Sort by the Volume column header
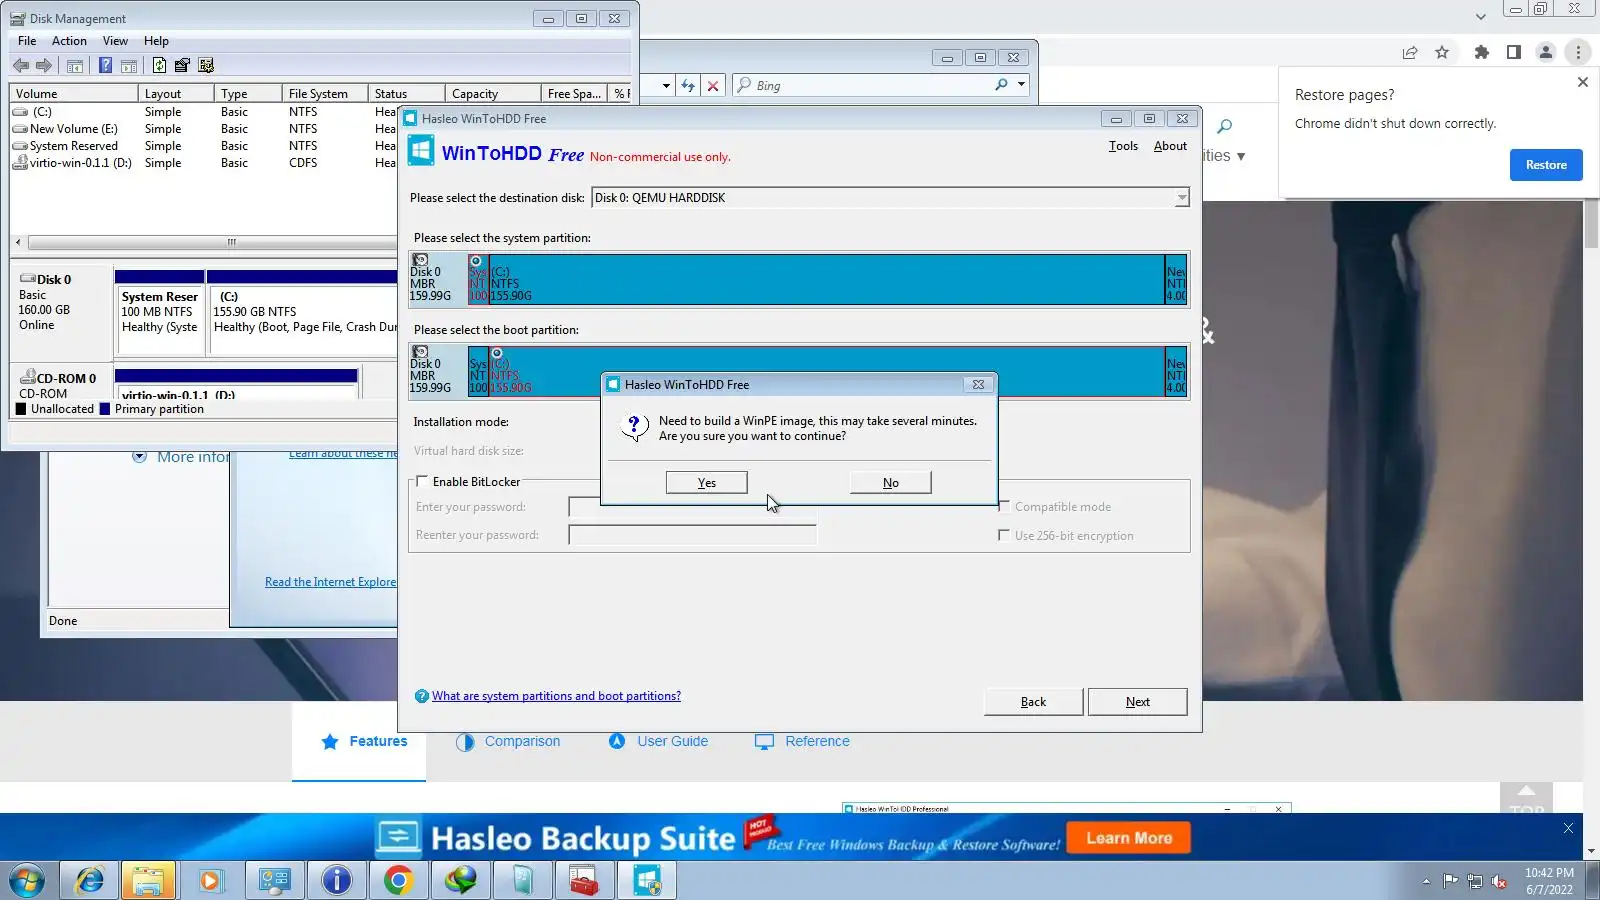The height and width of the screenshot is (900, 1600). pos(73,94)
